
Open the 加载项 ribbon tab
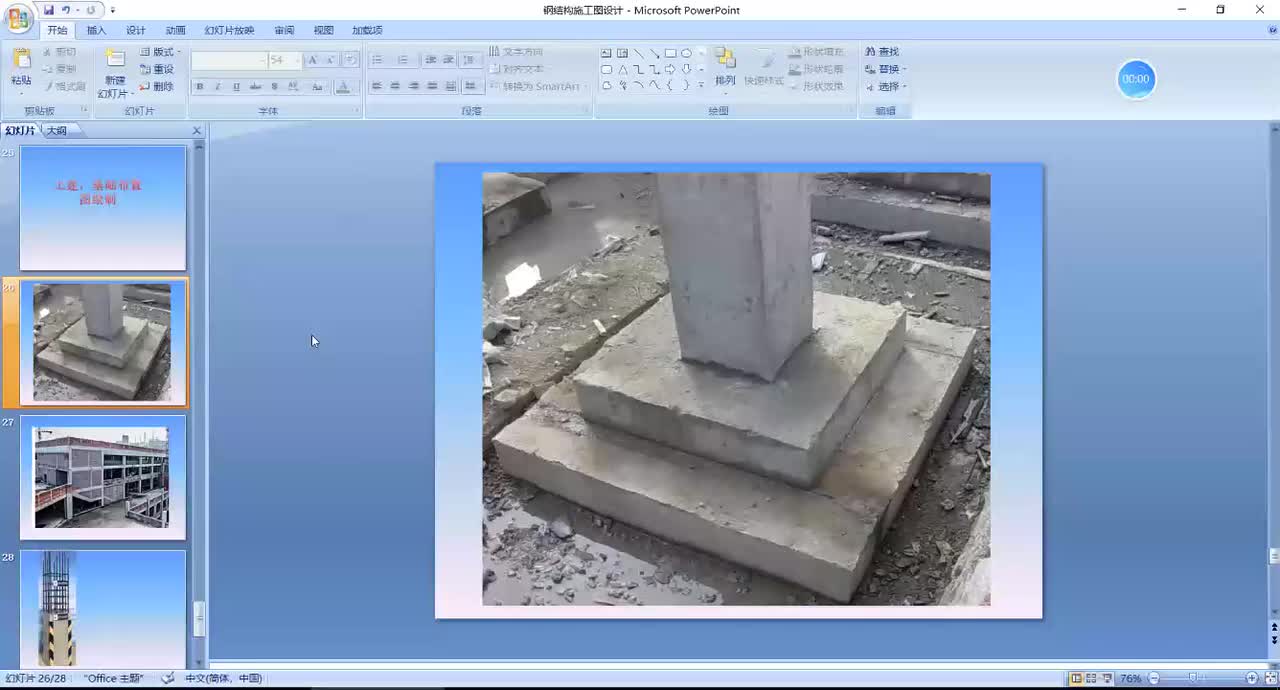pos(367,30)
